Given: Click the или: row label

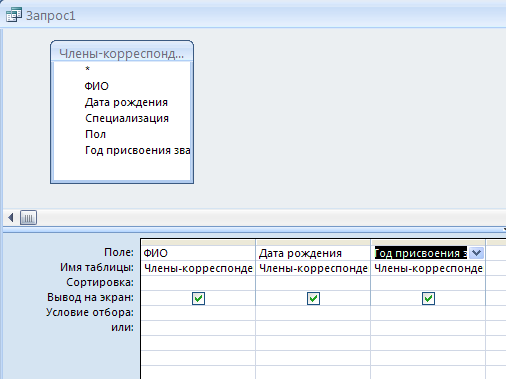Looking at the screenshot, I should tap(122, 327).
